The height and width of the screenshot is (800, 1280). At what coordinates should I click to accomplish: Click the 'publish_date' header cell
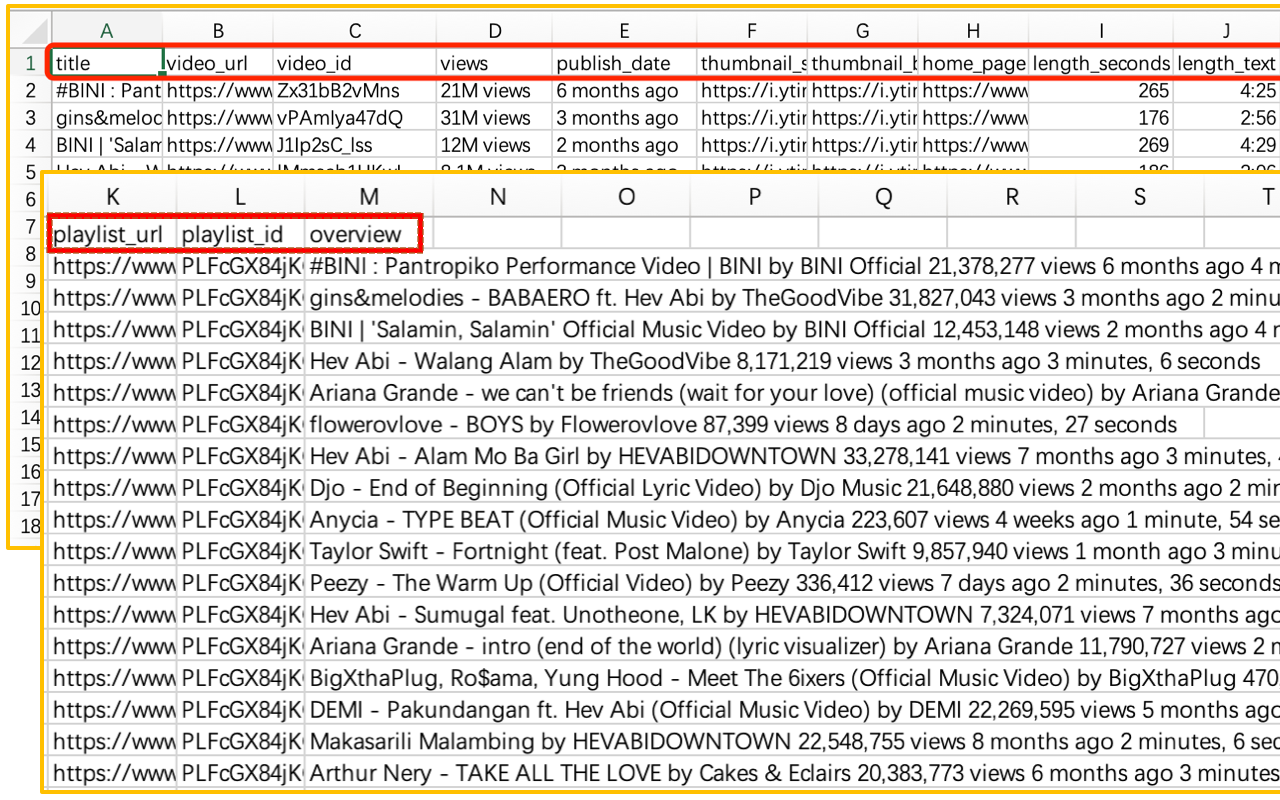click(624, 64)
